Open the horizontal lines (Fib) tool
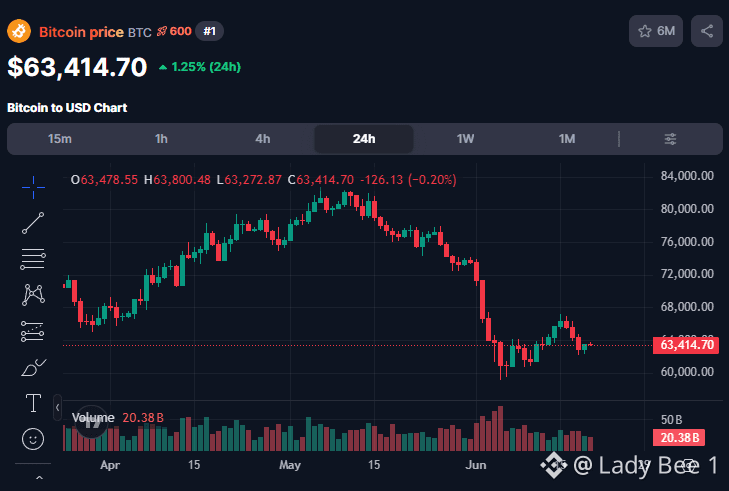The width and height of the screenshot is (729, 491). pos(33,259)
